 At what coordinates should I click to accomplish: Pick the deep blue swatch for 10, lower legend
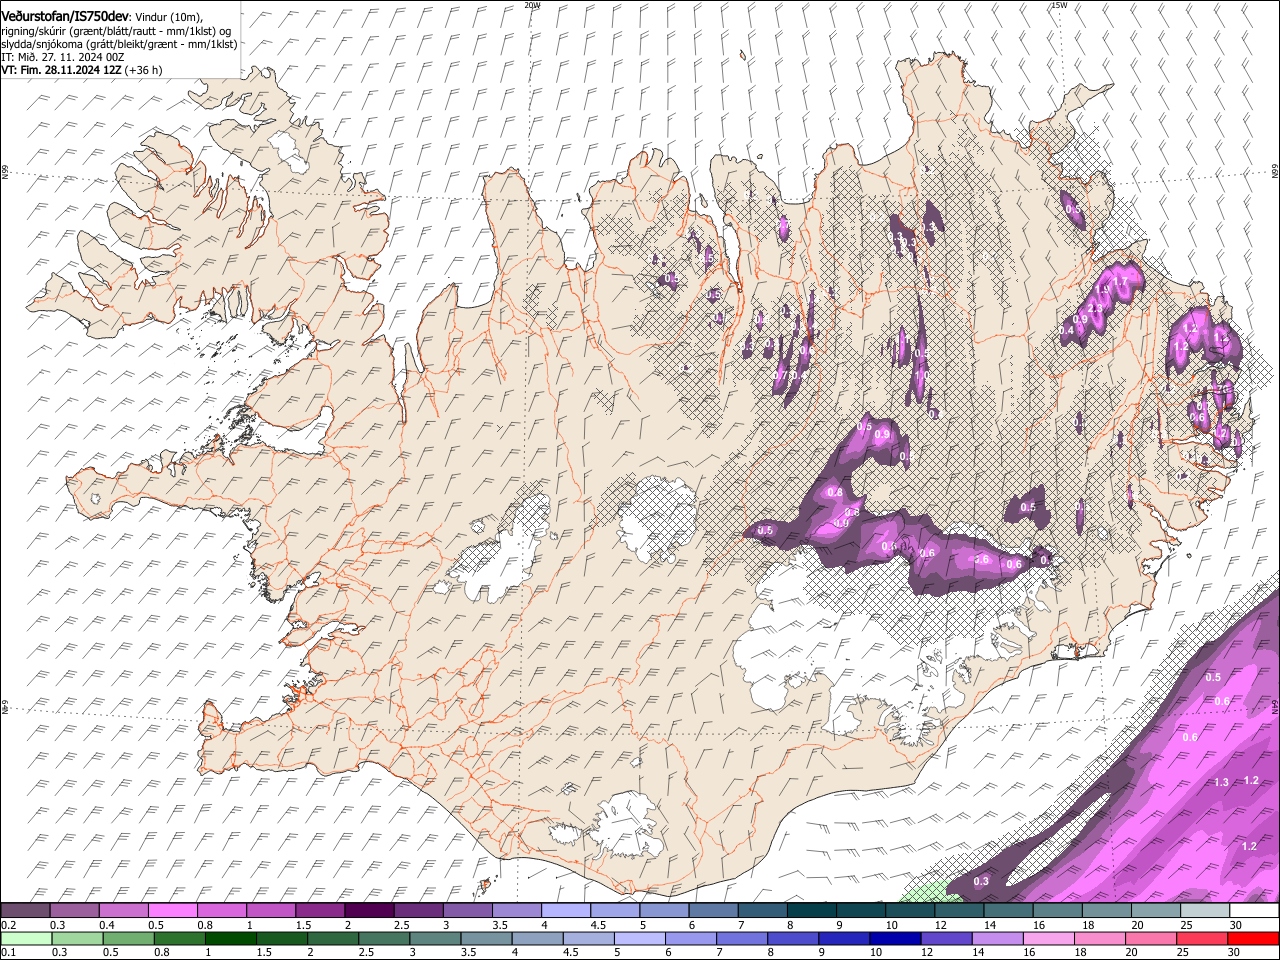coord(895,938)
